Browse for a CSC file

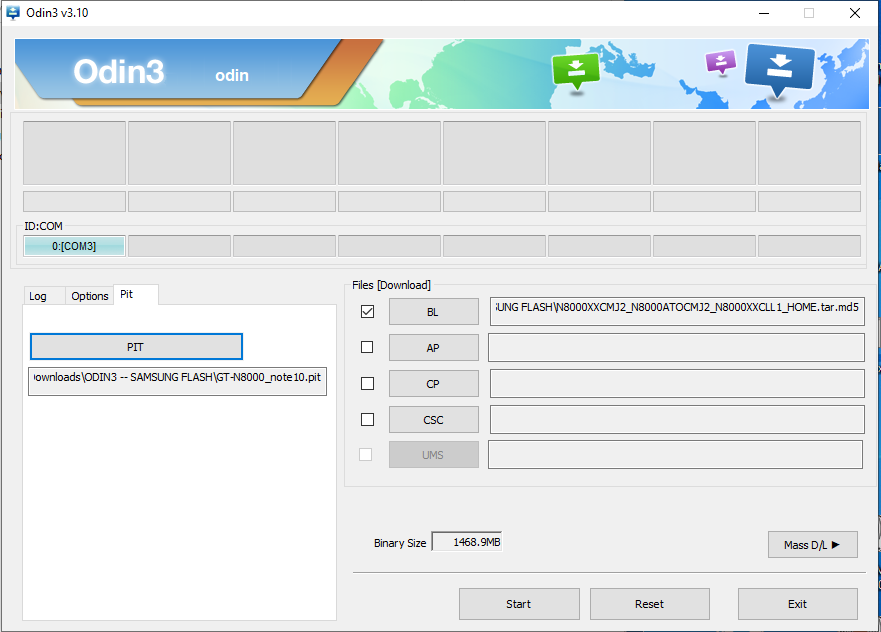pos(434,420)
